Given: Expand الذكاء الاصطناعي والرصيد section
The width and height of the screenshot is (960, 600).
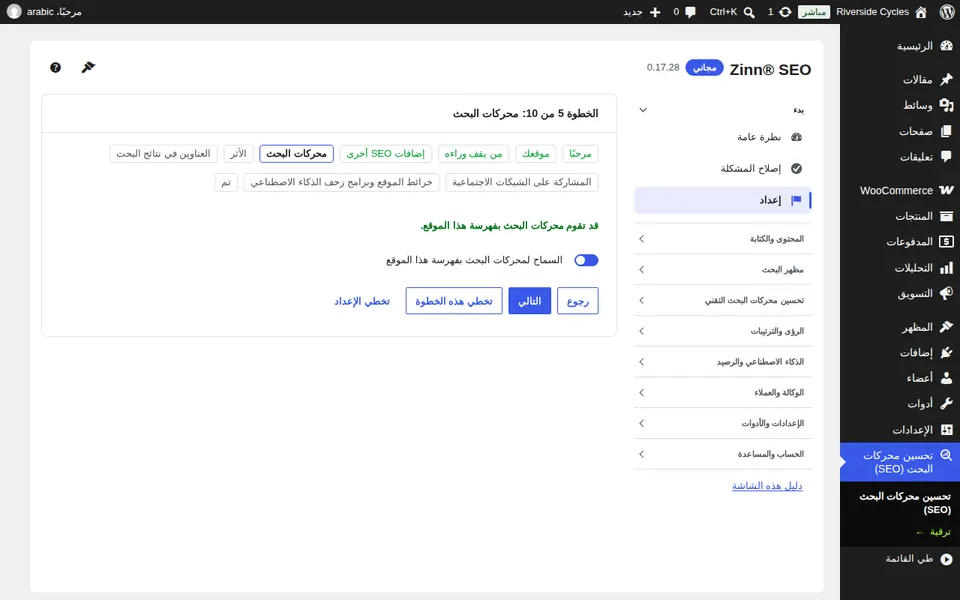Looking at the screenshot, I should pos(723,362).
